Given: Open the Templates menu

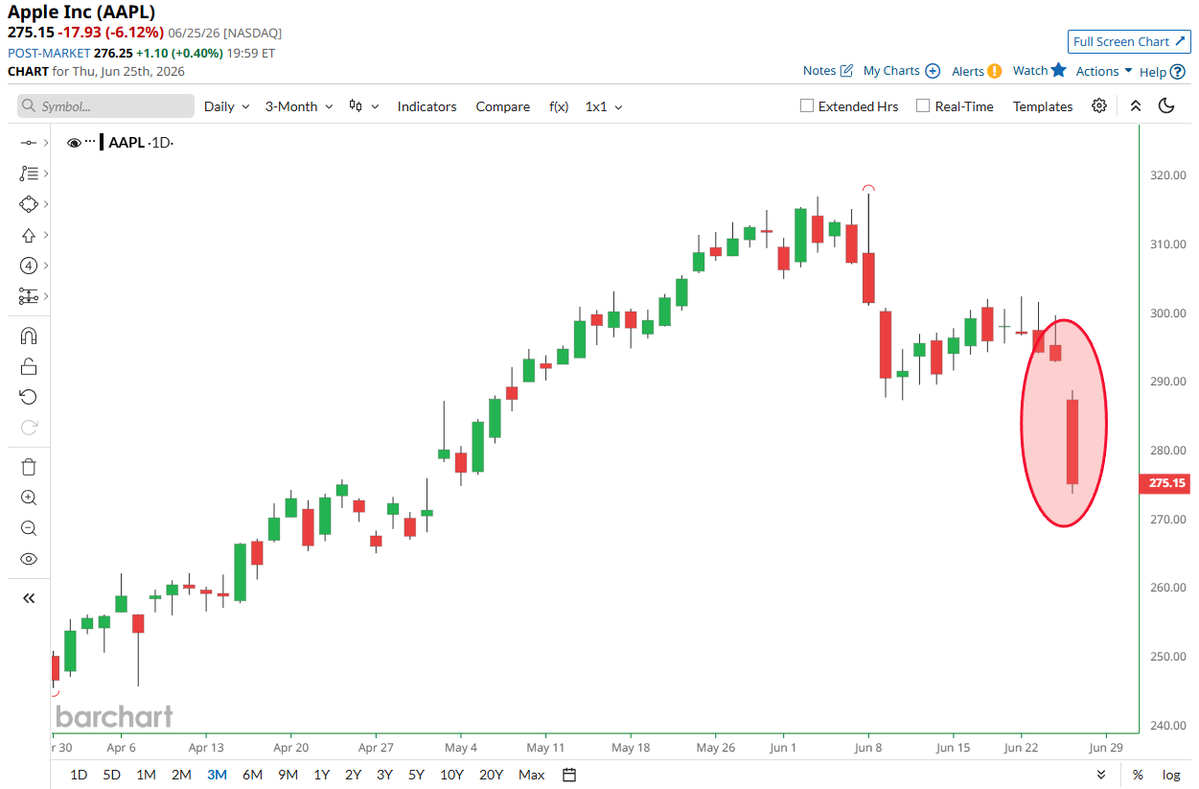Looking at the screenshot, I should point(1042,106).
